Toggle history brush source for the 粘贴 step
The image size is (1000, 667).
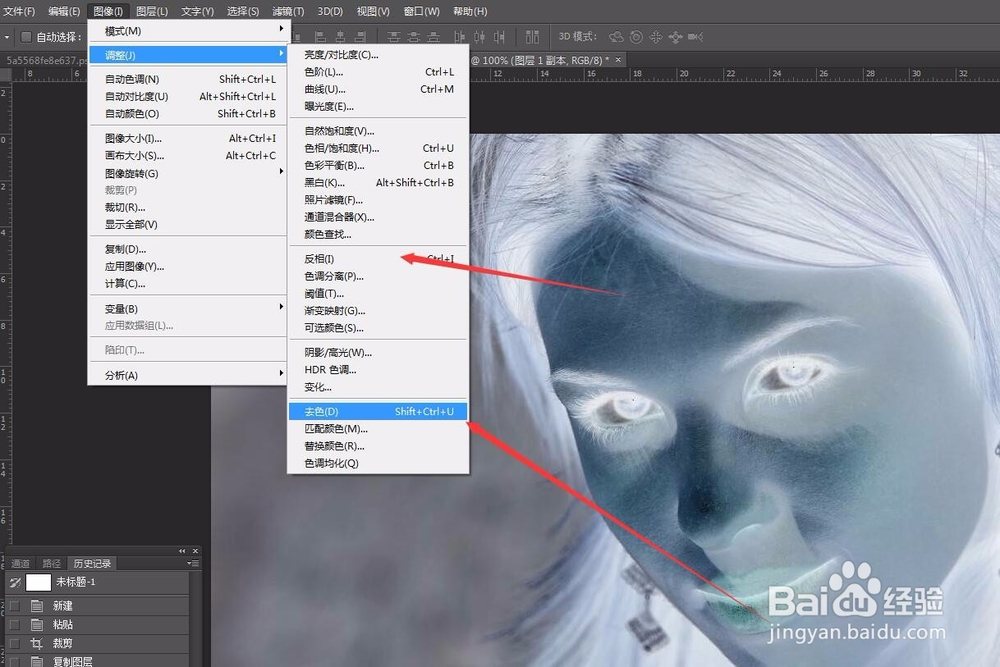tap(15, 623)
